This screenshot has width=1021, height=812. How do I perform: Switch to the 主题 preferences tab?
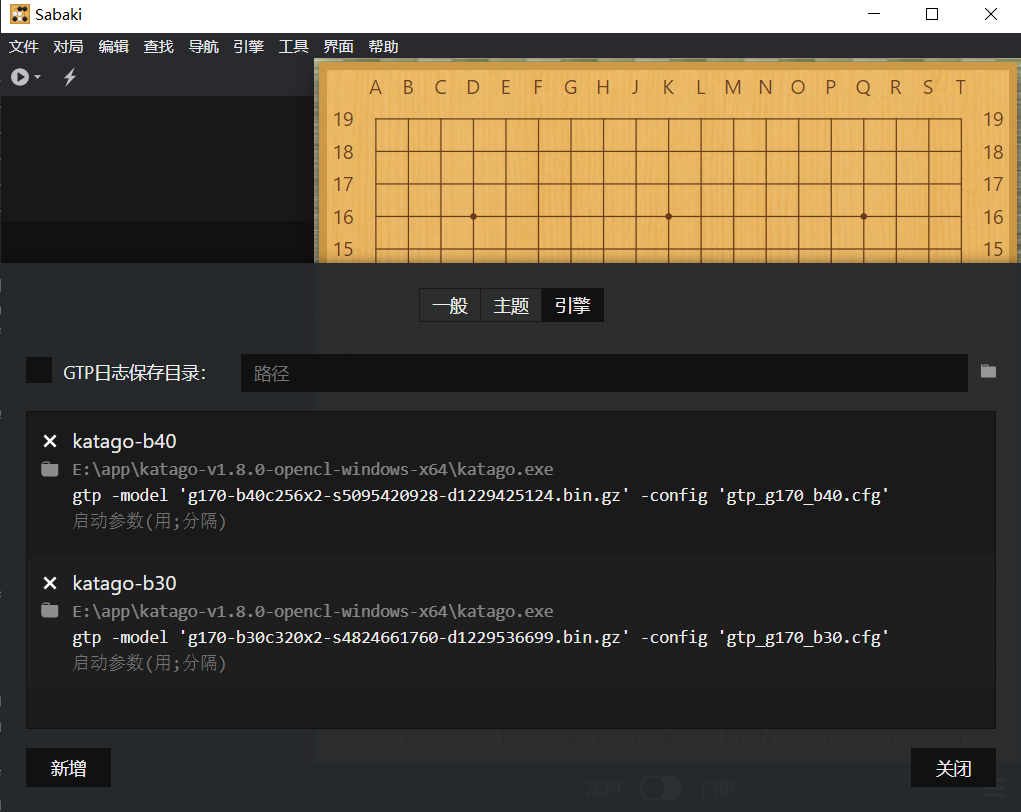click(x=511, y=305)
